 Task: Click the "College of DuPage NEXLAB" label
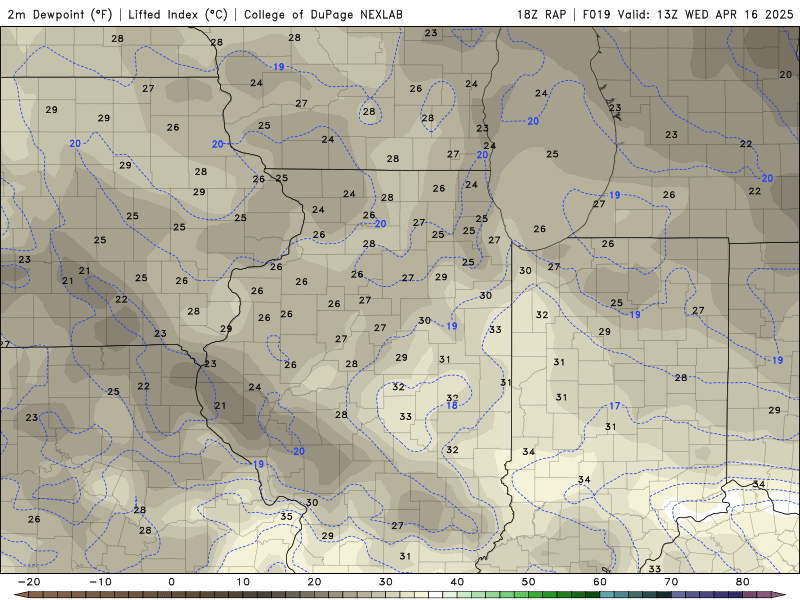point(323,14)
